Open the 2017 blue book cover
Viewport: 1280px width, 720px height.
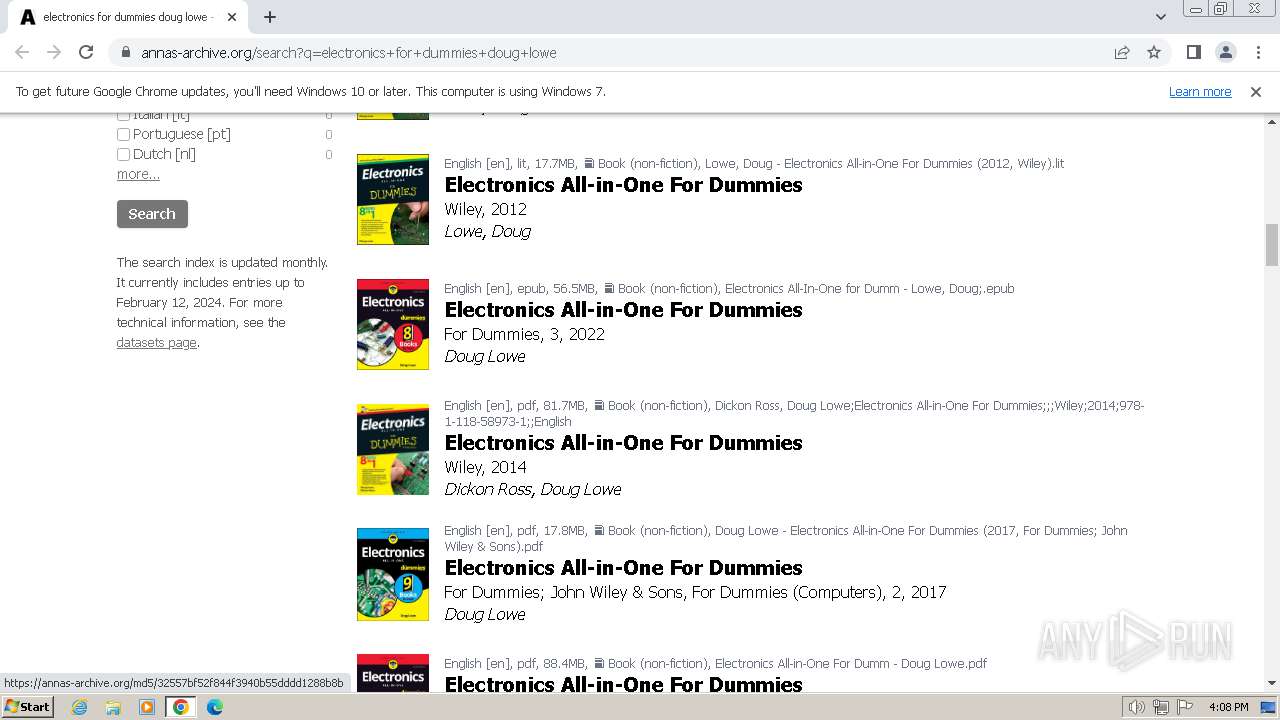pyautogui.click(x=393, y=574)
